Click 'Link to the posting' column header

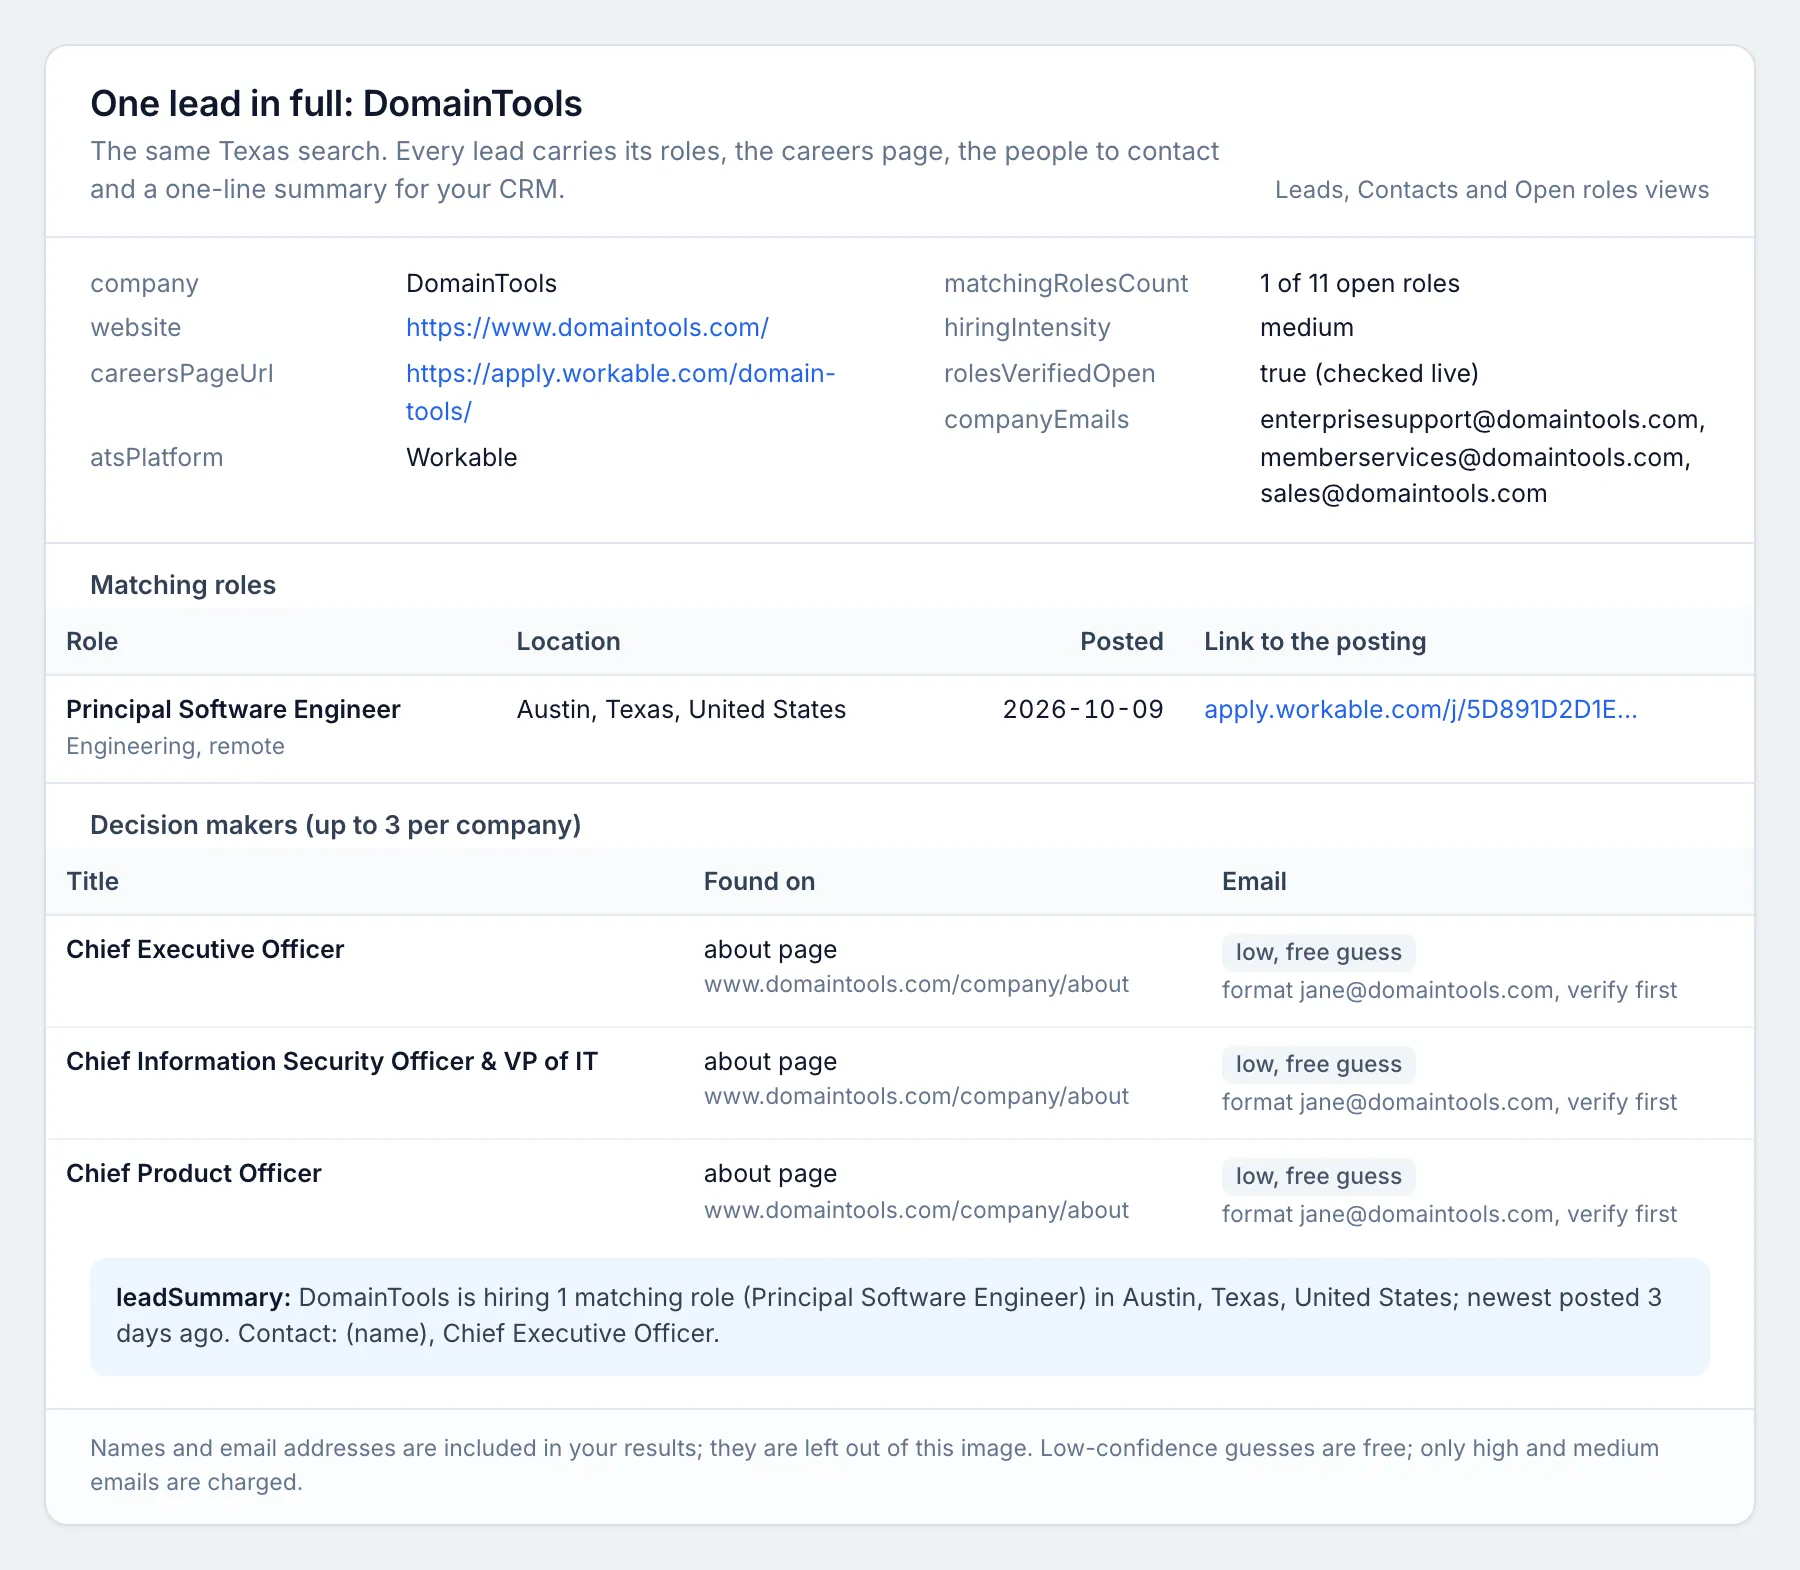1315,642
